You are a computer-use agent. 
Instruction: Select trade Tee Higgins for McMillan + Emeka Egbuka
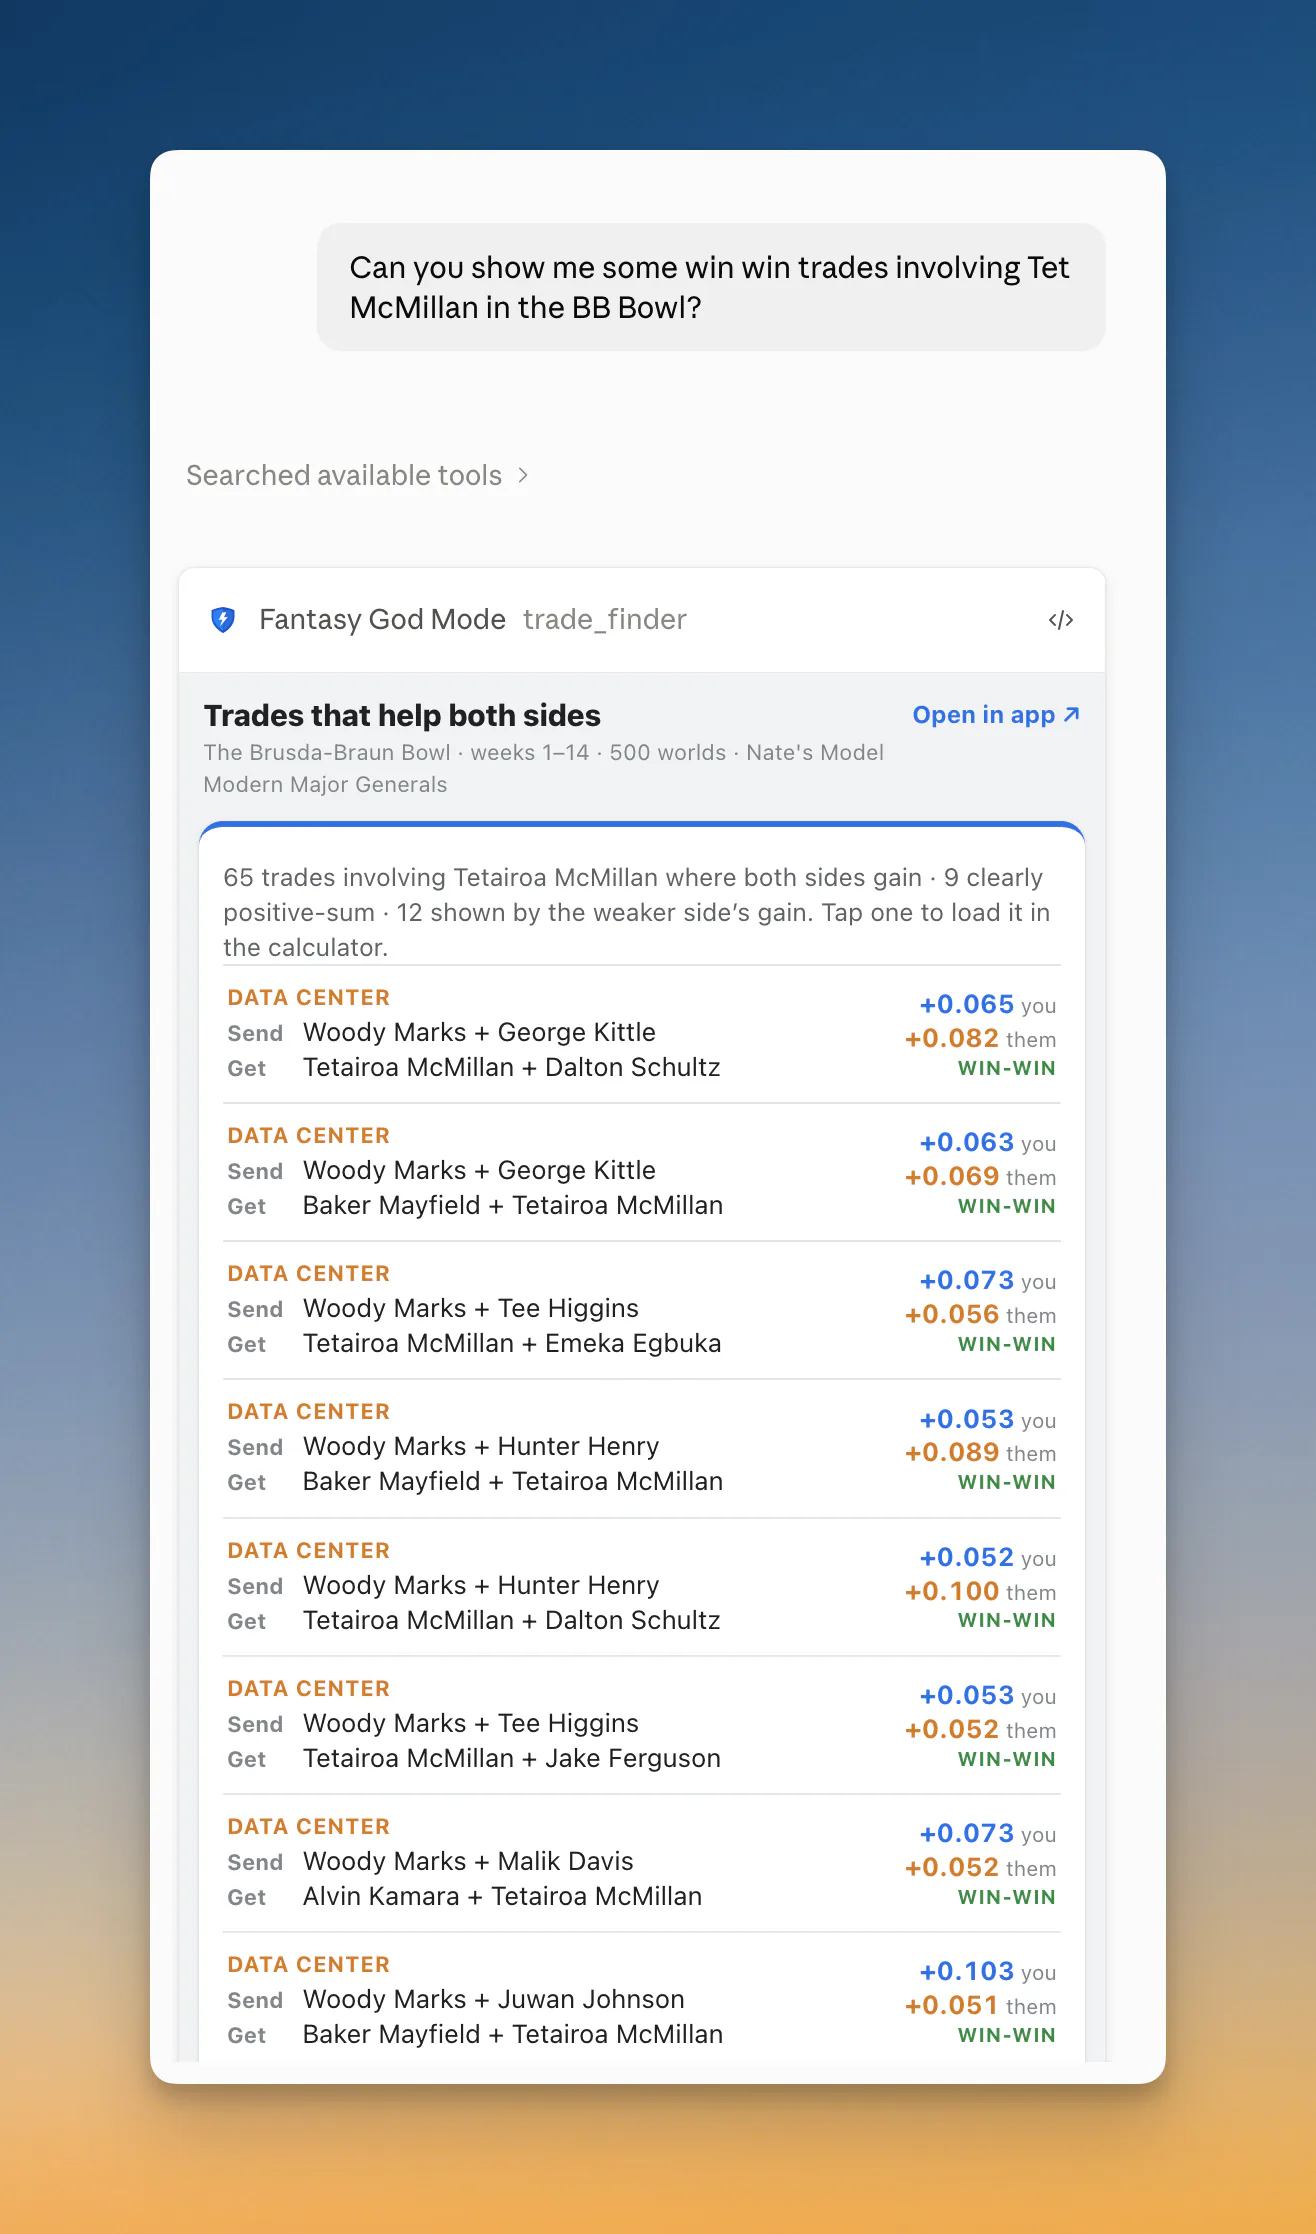pyautogui.click(x=642, y=1310)
